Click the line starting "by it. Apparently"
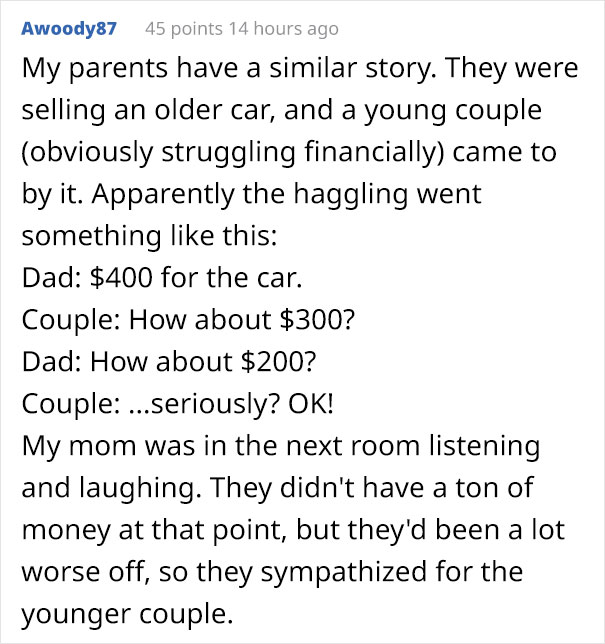605x644 pixels. (251, 194)
